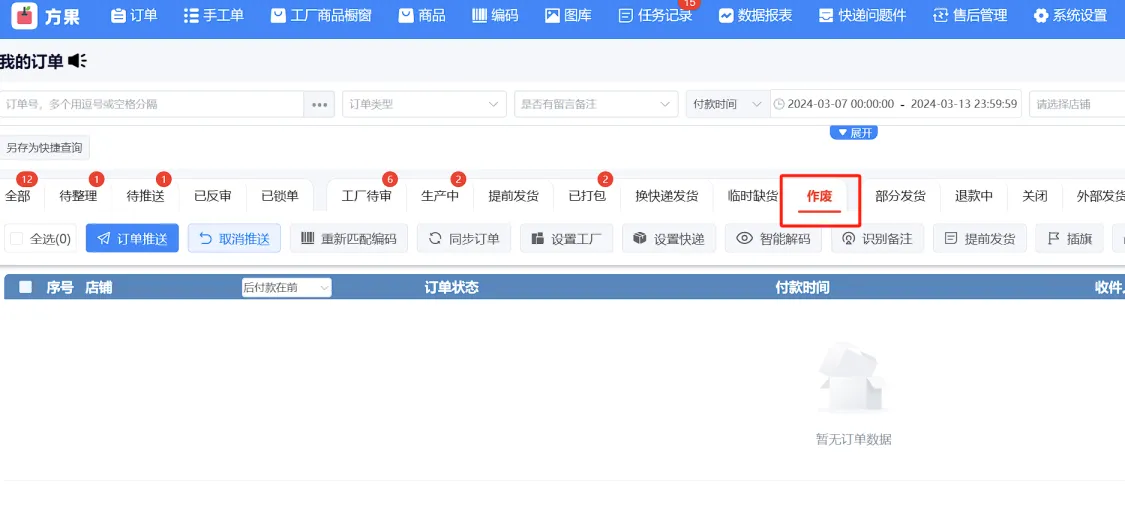Viewport: 1125px width, 524px height.
Task: Switch to the 提前发货 tab
Action: [x=514, y=196]
